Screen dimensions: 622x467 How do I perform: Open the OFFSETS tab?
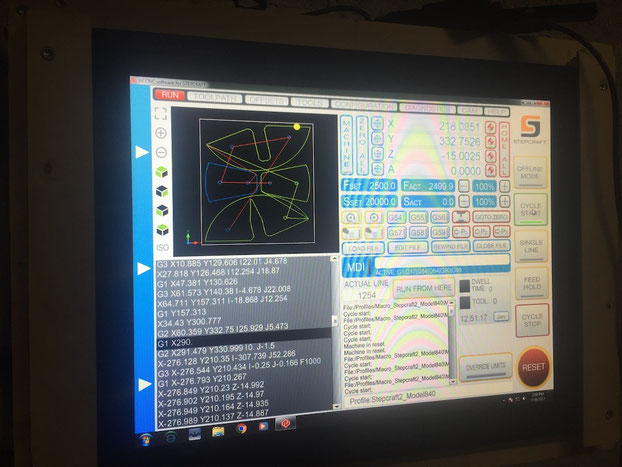pos(267,100)
